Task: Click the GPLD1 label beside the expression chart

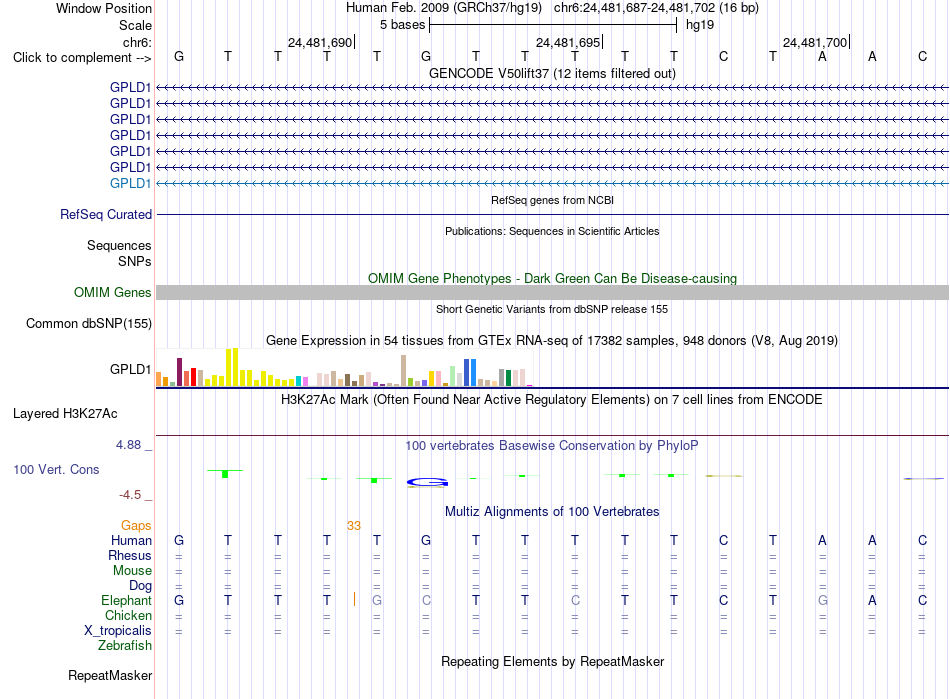Action: (130, 369)
